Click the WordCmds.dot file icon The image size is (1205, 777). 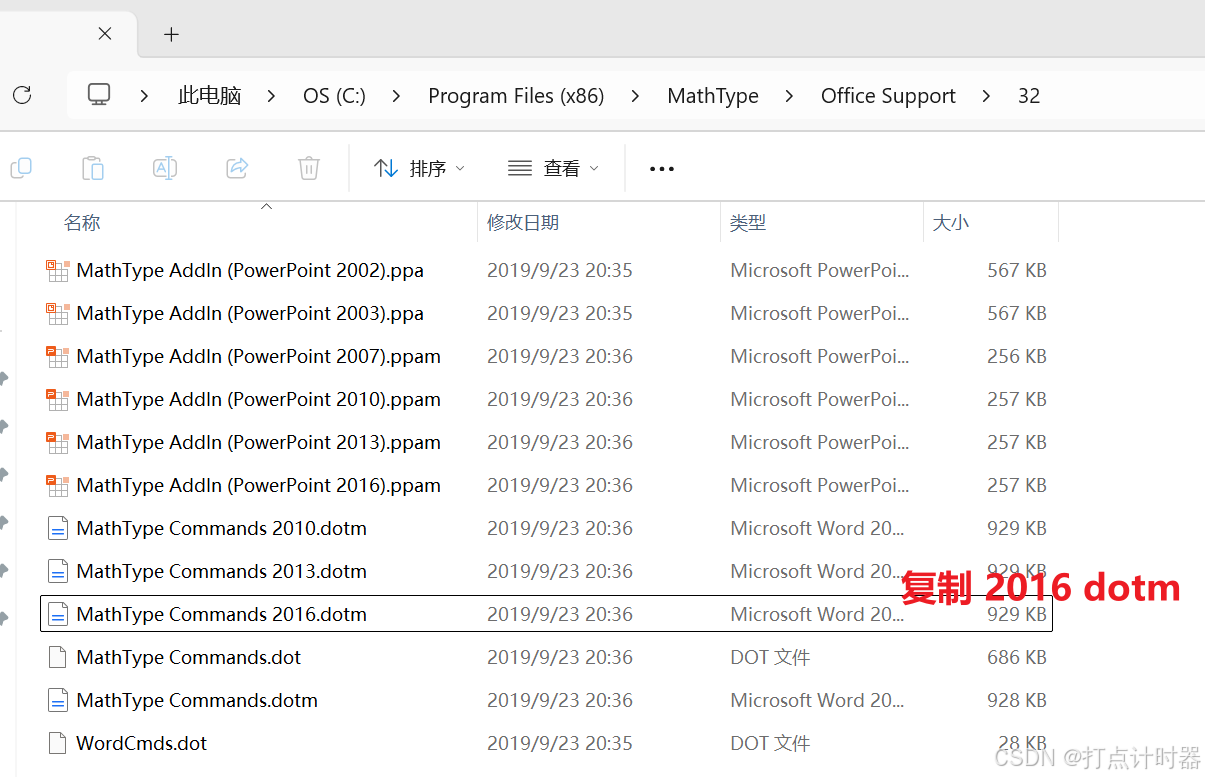coord(58,743)
